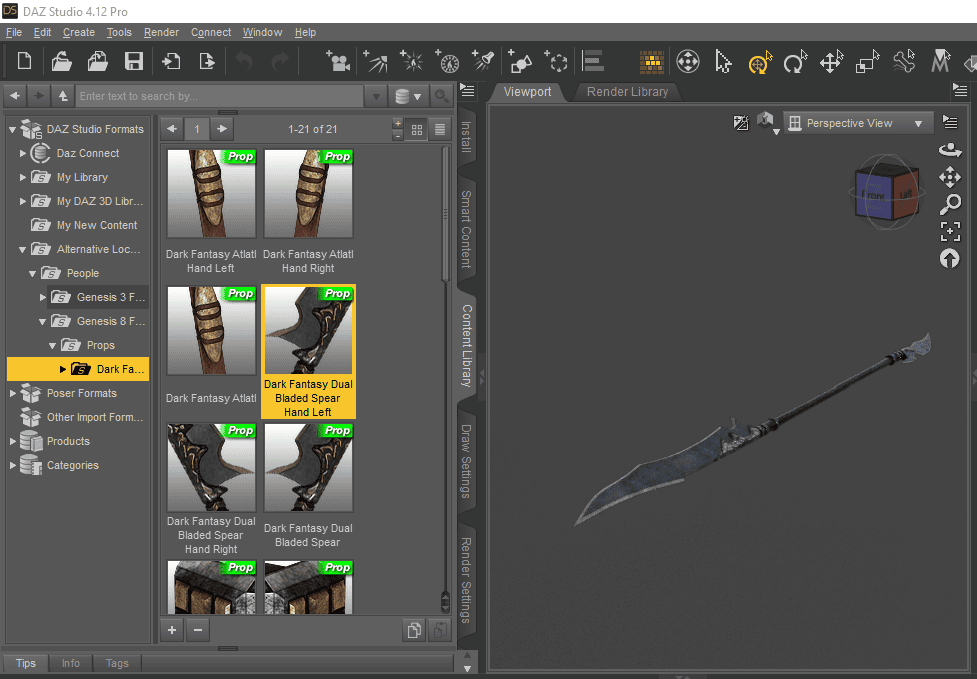Image resolution: width=977 pixels, height=679 pixels.
Task: Collapse the Genesis 8 F folder
Action: tap(42, 321)
